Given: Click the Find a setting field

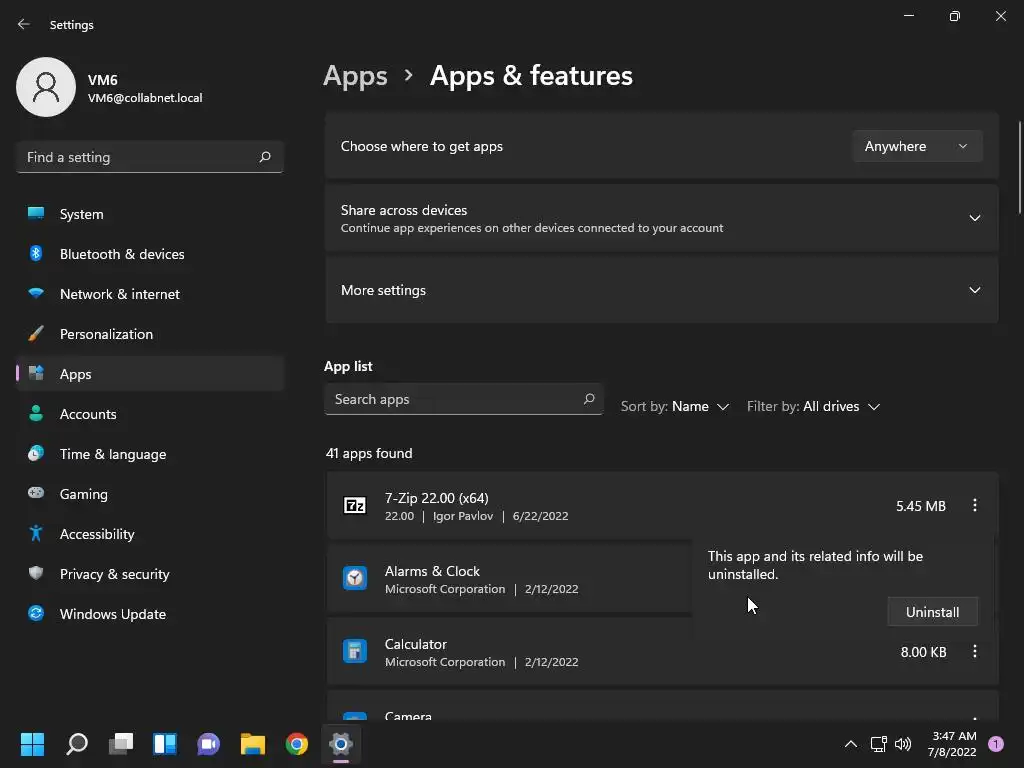Looking at the screenshot, I should (x=150, y=157).
